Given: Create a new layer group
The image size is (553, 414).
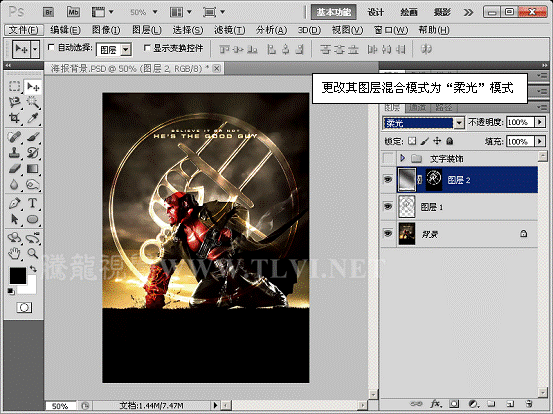Looking at the screenshot, I should pyautogui.click(x=491, y=403).
